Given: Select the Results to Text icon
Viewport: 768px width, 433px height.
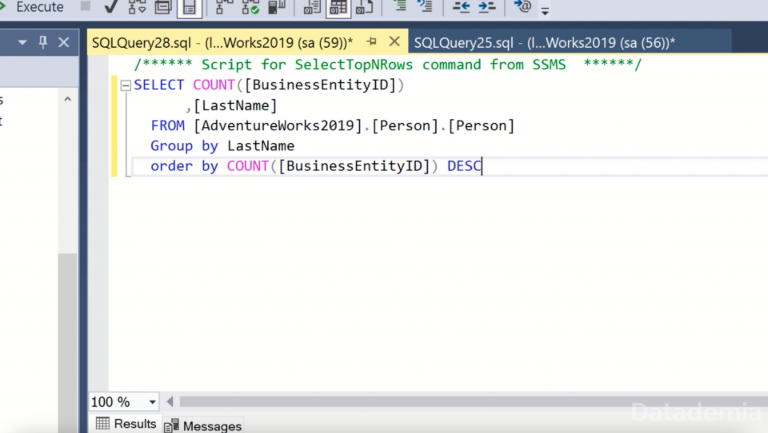Looking at the screenshot, I should 312,8.
